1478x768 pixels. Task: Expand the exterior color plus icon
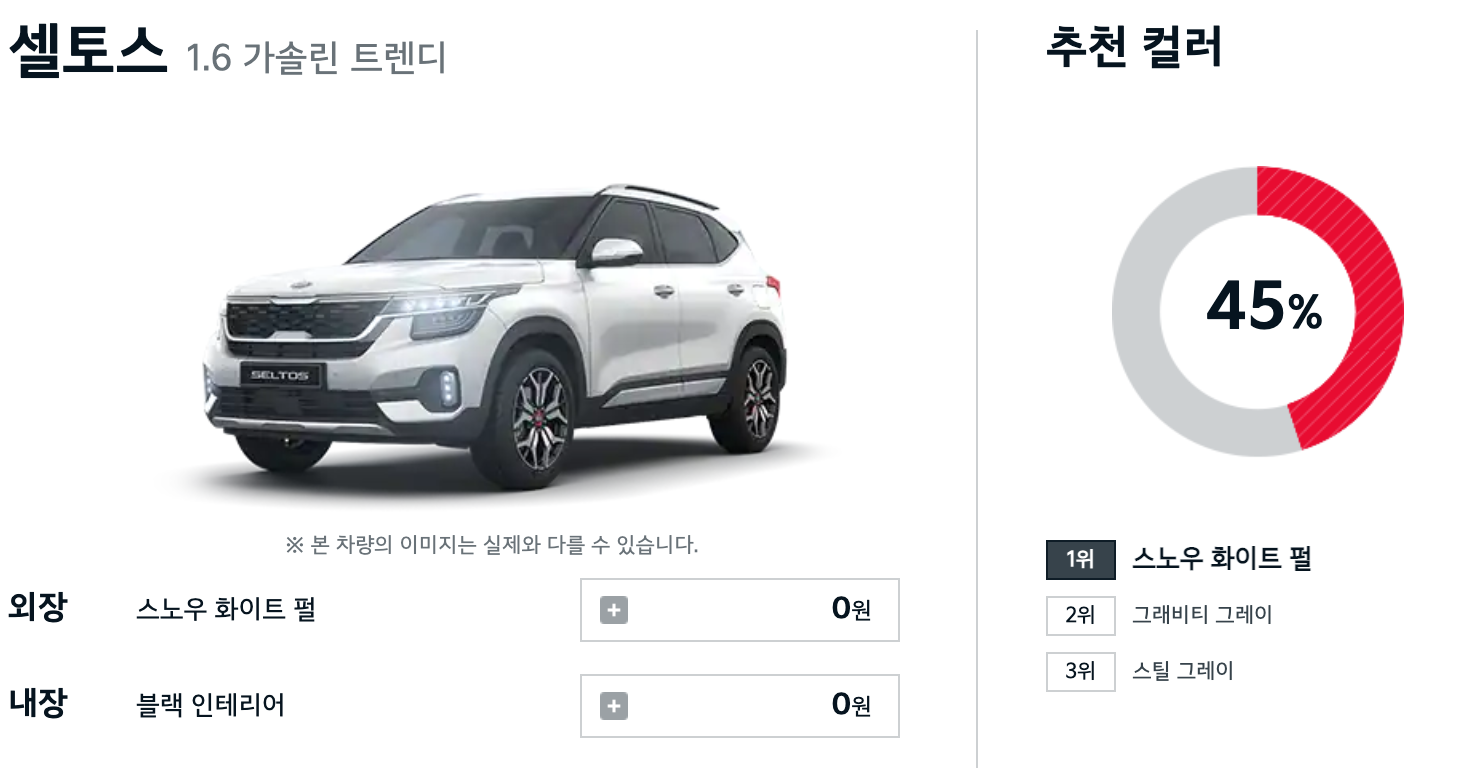tap(614, 609)
